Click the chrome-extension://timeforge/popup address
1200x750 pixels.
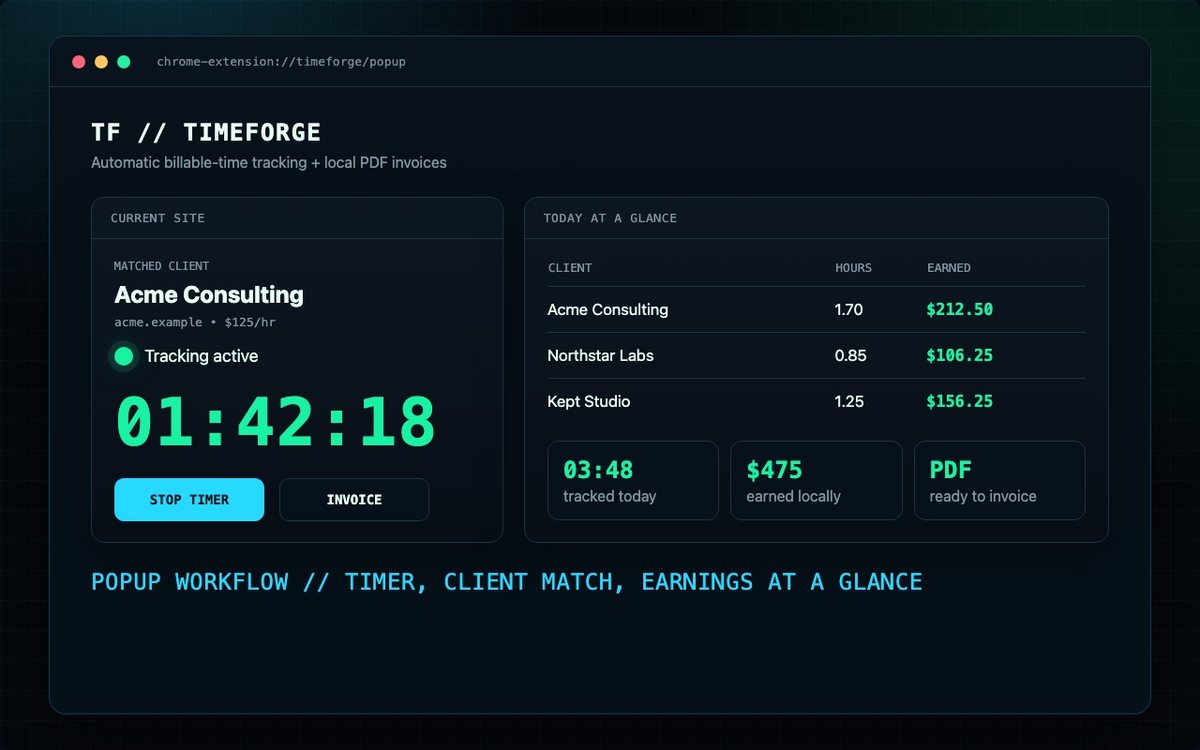(x=281, y=62)
